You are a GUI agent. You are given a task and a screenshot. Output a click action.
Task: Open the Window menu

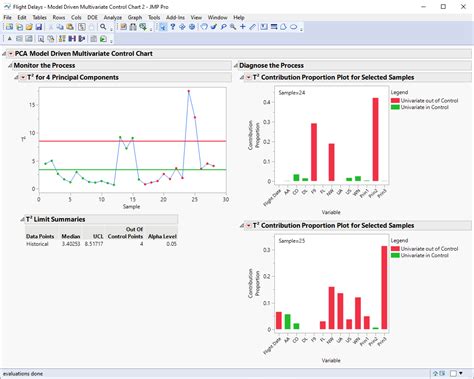[217, 17]
